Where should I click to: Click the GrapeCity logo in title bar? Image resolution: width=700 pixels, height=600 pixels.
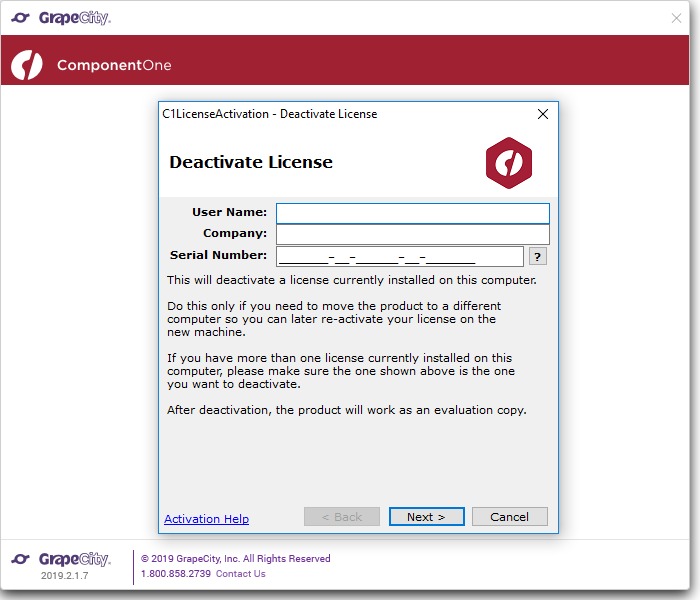(x=61, y=18)
